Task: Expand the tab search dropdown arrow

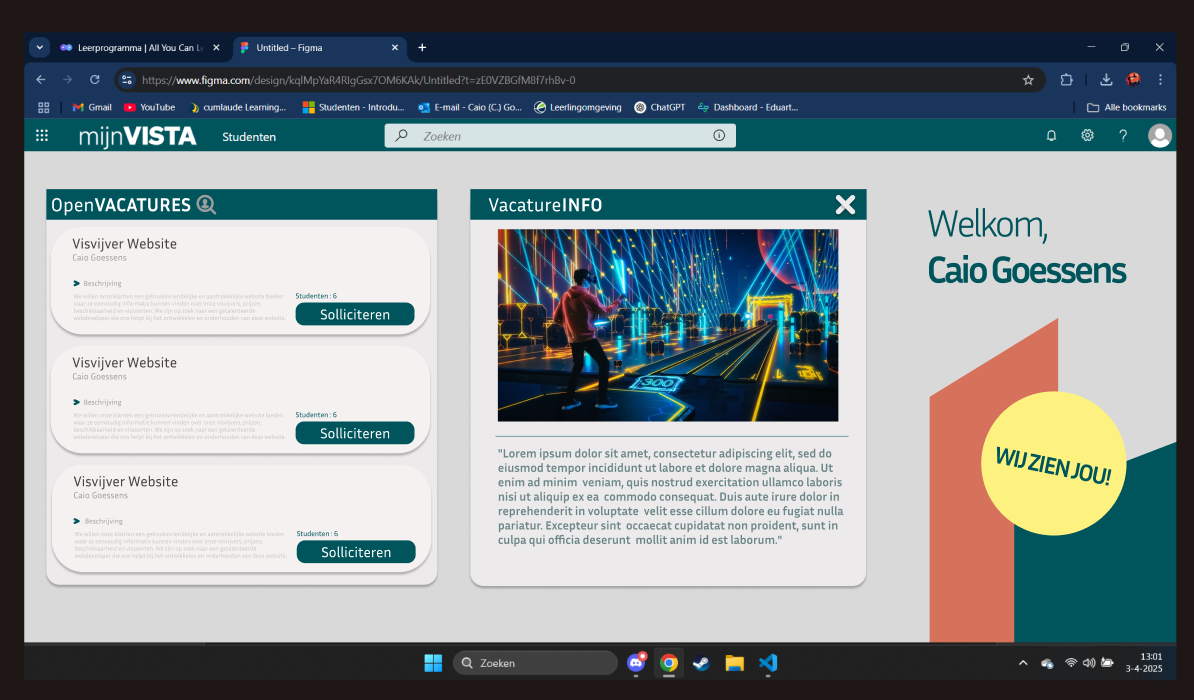Action: pyautogui.click(x=39, y=47)
